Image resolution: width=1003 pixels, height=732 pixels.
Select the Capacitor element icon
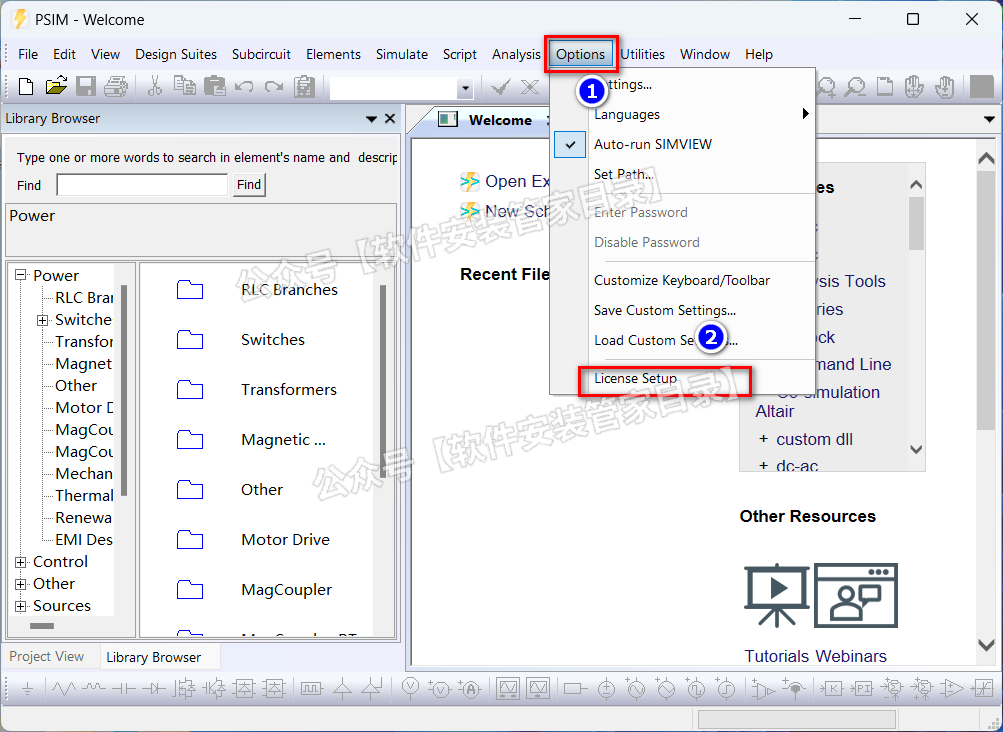click(123, 689)
